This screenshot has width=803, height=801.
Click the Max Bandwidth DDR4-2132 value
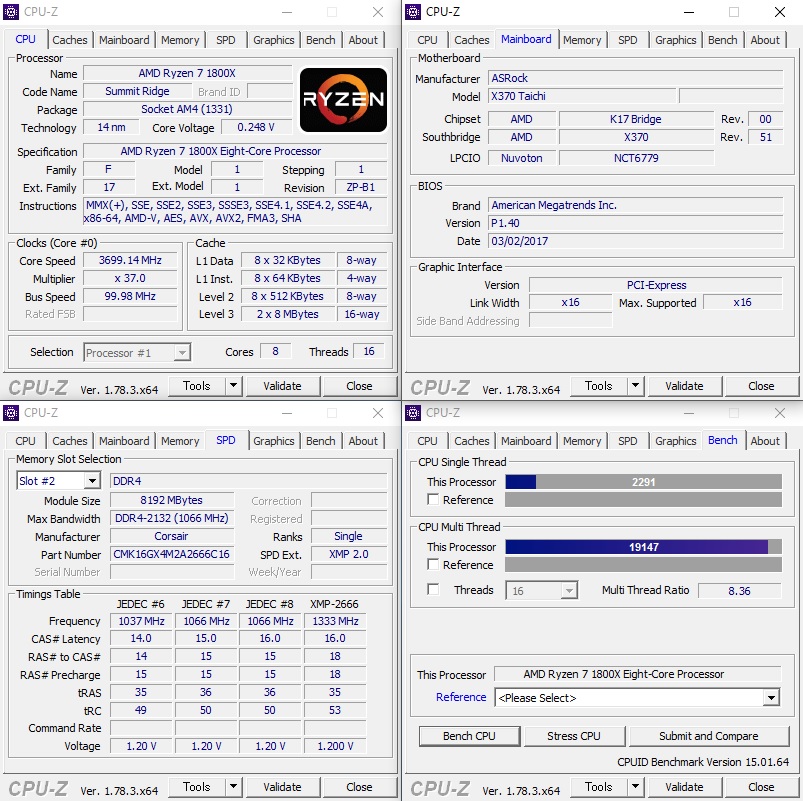point(172,518)
